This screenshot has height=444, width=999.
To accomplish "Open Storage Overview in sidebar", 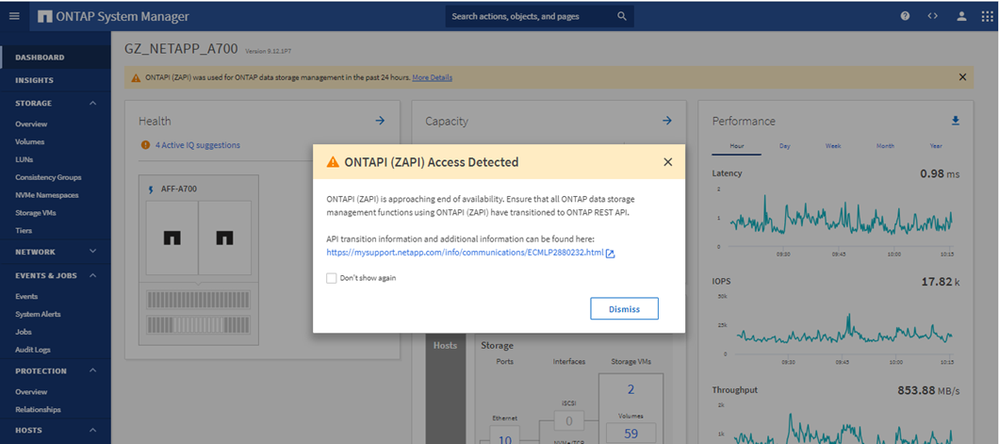I will point(31,124).
